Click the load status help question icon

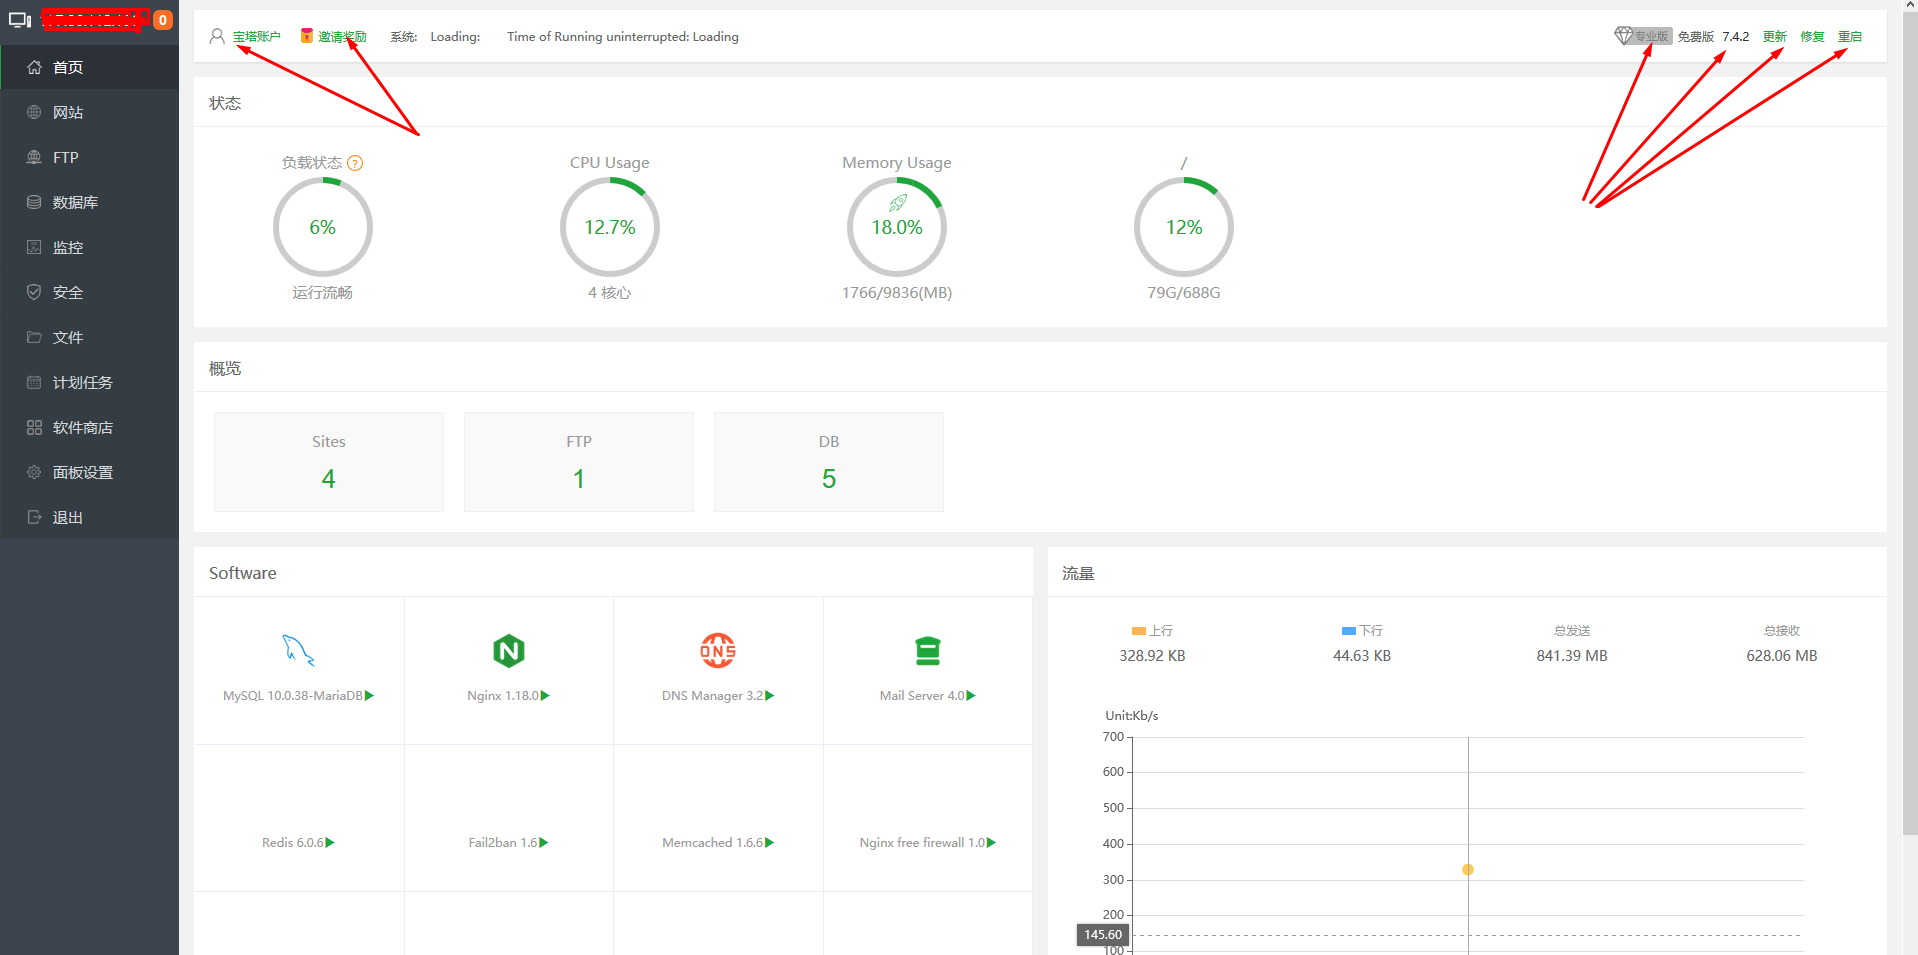coord(355,163)
